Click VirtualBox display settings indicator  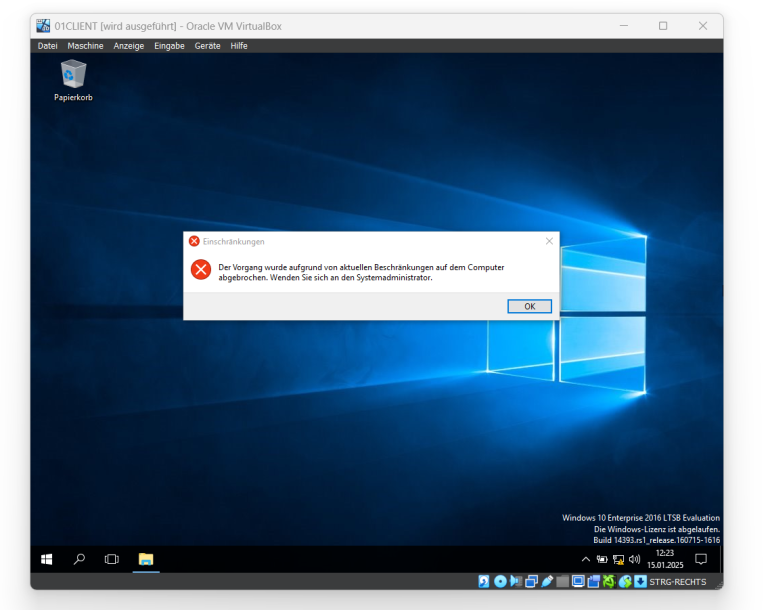578,582
